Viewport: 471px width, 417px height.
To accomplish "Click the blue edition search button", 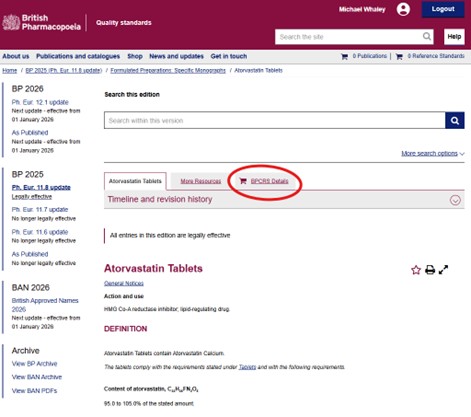I will [x=455, y=120].
